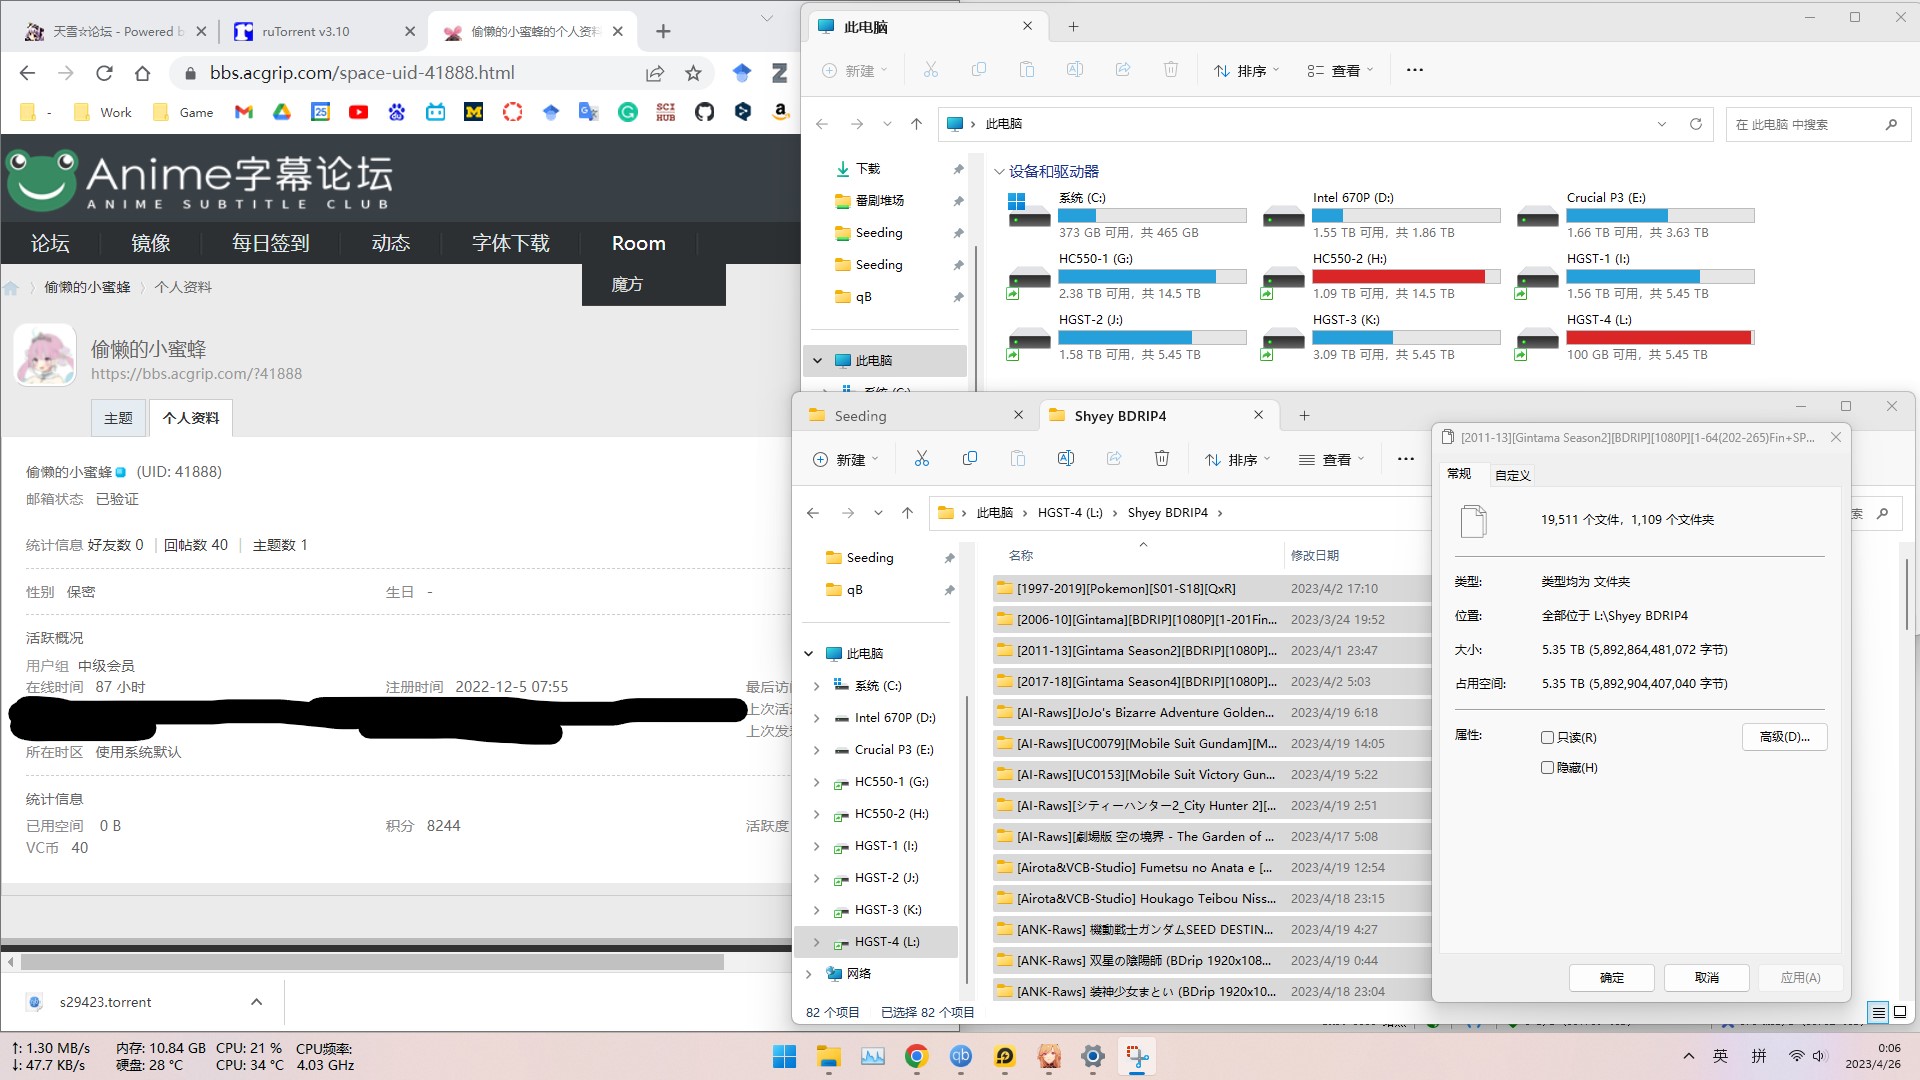Click user avatar thumbnail on profile page

point(45,355)
